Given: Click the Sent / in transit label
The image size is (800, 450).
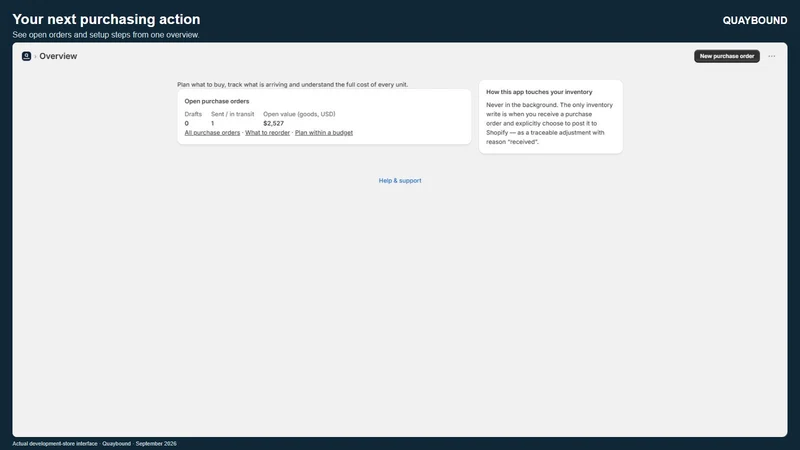Looking at the screenshot, I should point(233,114).
